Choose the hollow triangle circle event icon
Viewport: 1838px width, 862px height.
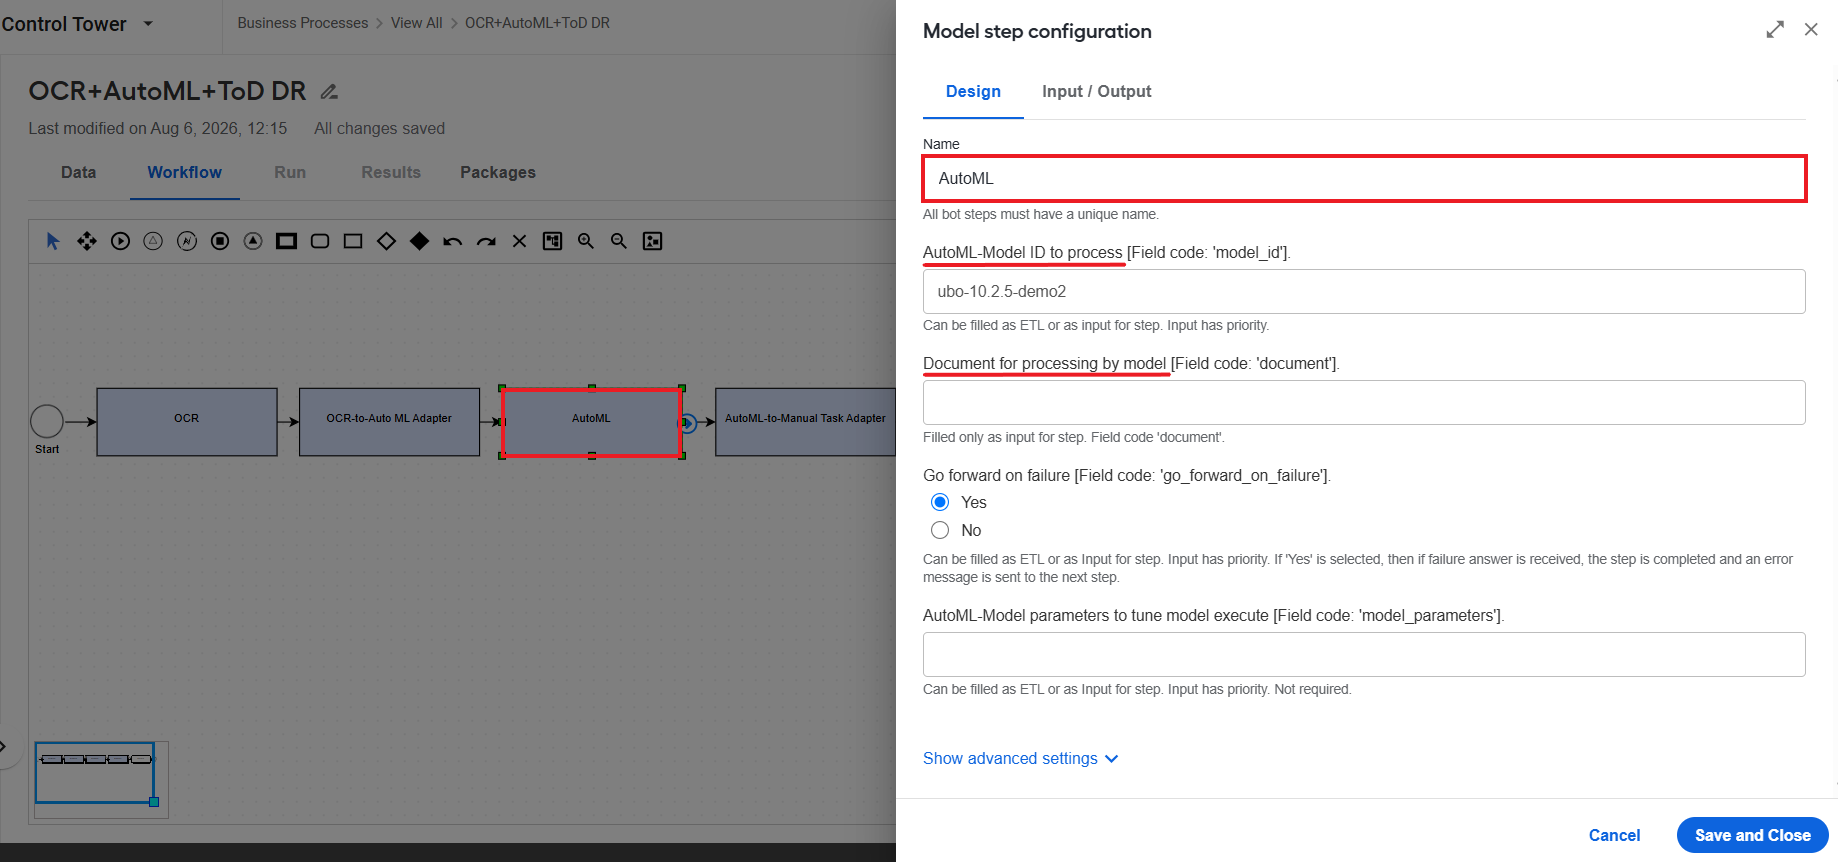pyautogui.click(x=153, y=241)
